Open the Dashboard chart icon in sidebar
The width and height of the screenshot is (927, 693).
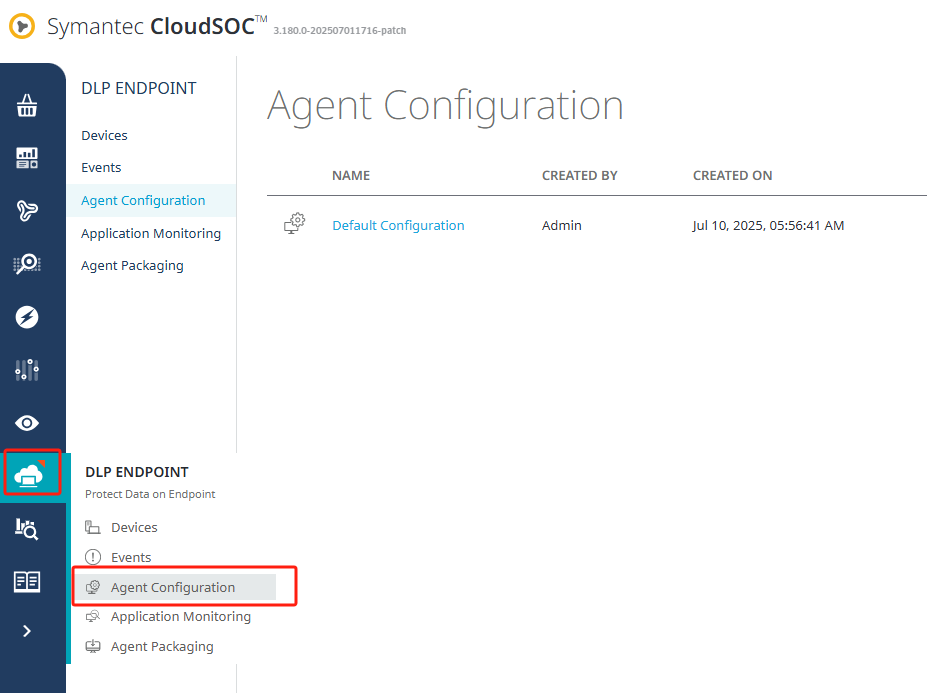click(27, 158)
